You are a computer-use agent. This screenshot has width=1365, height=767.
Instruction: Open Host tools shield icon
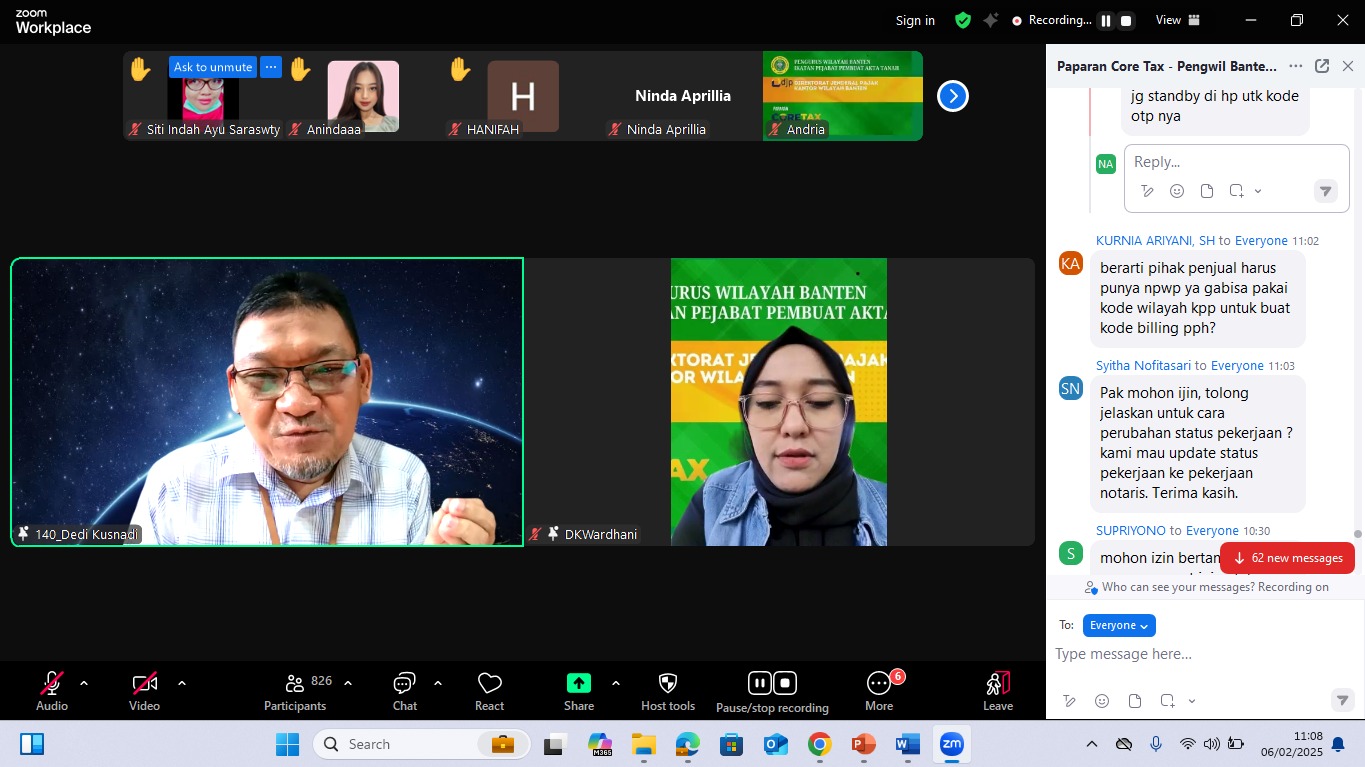click(x=668, y=683)
